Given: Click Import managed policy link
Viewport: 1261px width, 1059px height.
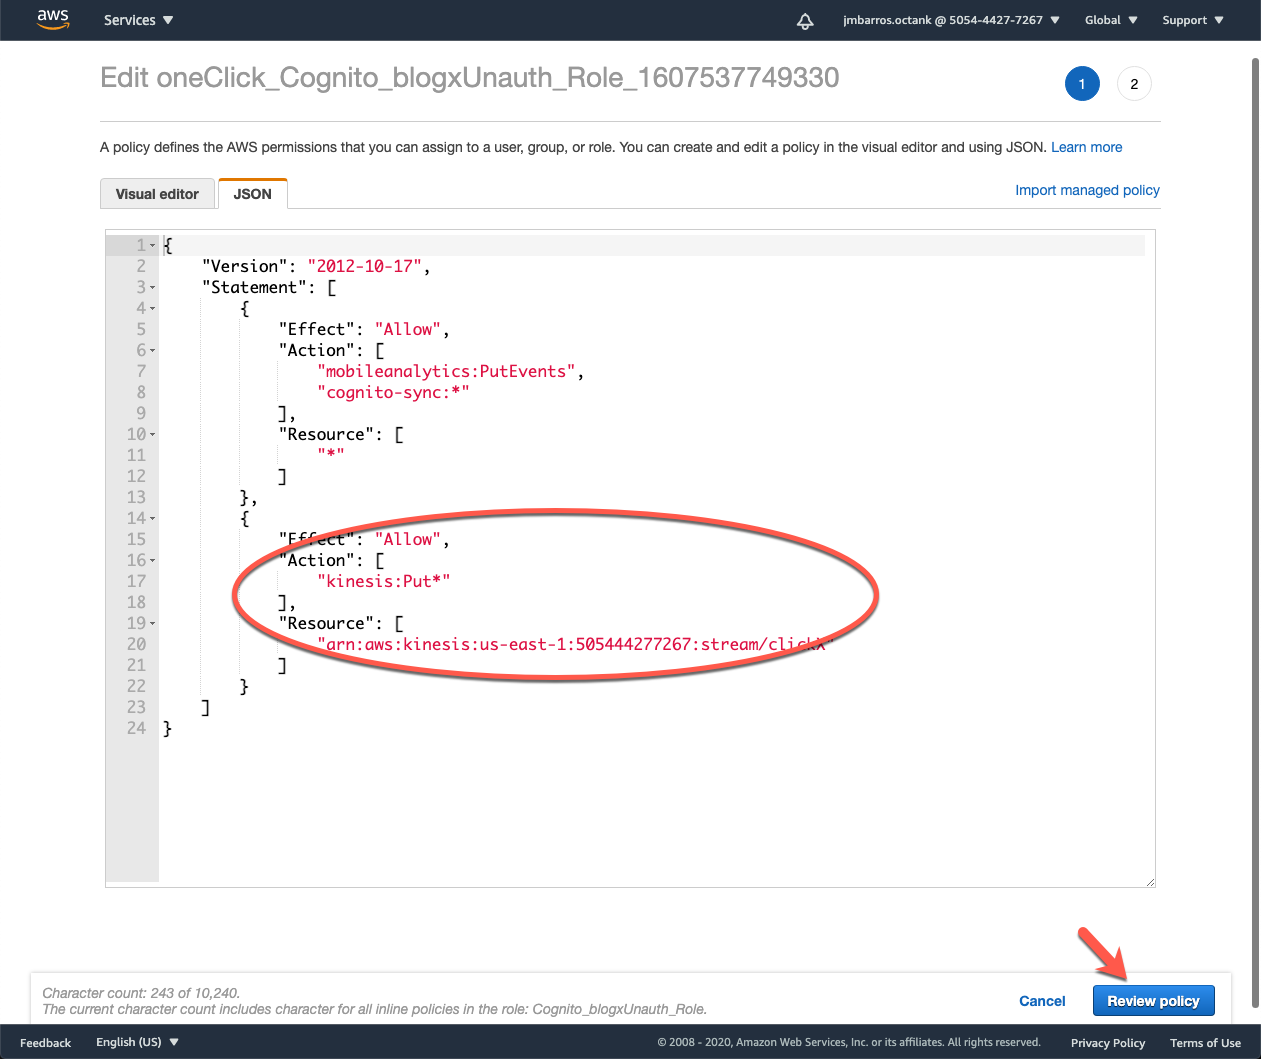Looking at the screenshot, I should [x=1087, y=190].
